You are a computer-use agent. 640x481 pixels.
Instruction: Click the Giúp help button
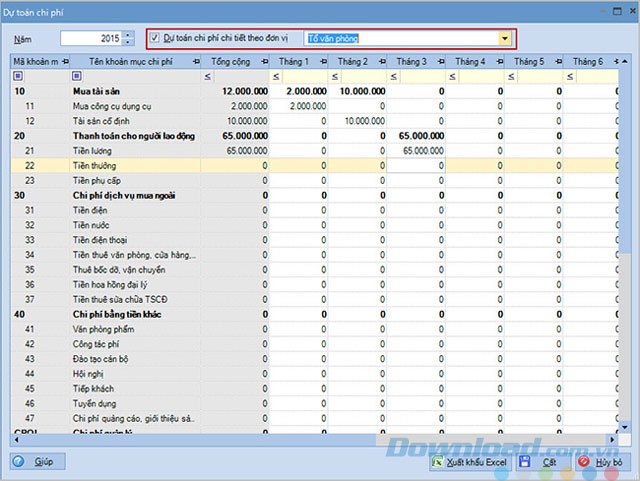[x=37, y=462]
